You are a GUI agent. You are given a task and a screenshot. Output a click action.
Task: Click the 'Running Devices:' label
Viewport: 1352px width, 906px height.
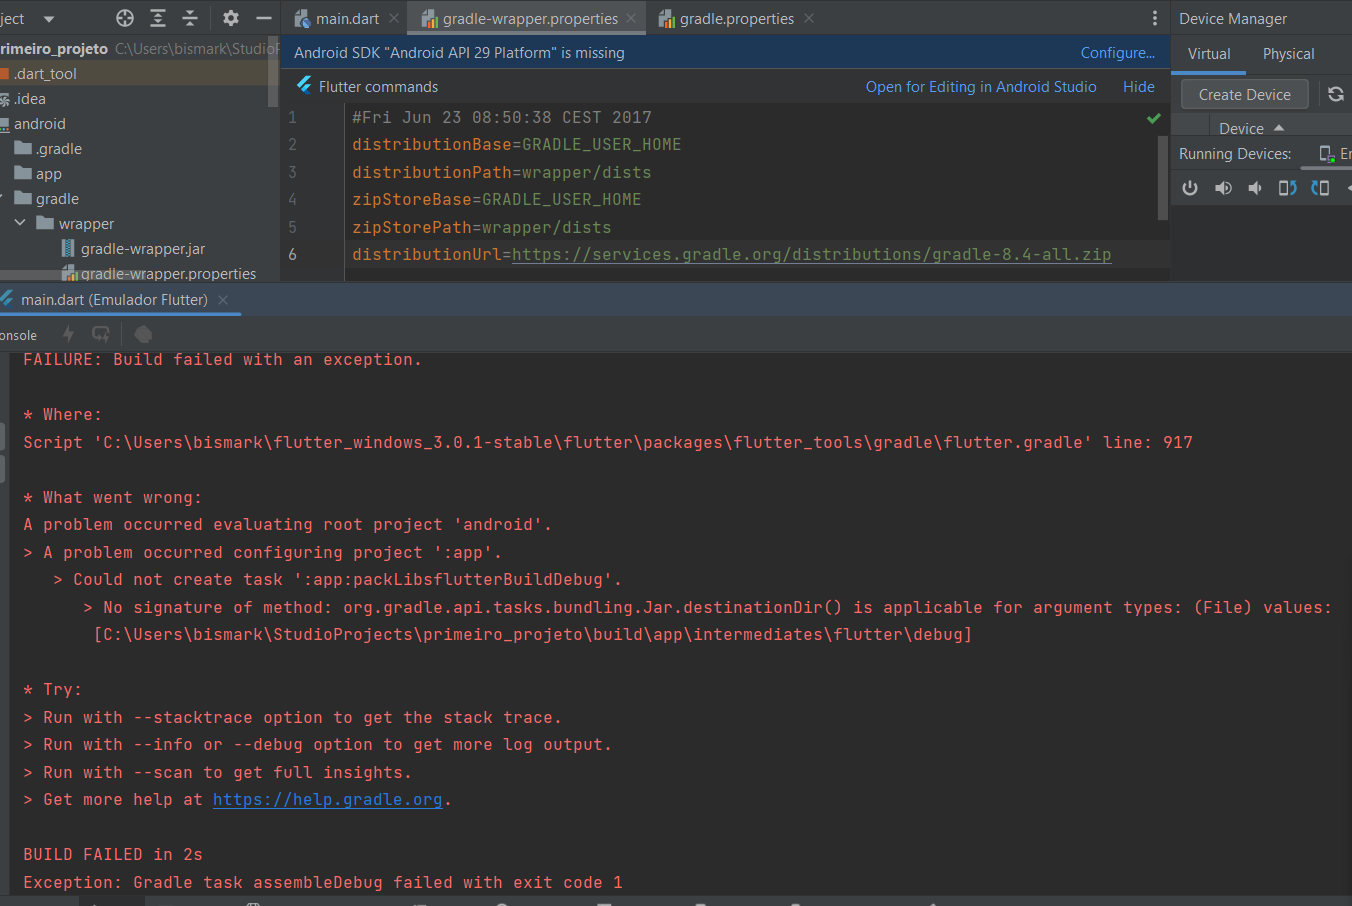pyautogui.click(x=1235, y=154)
